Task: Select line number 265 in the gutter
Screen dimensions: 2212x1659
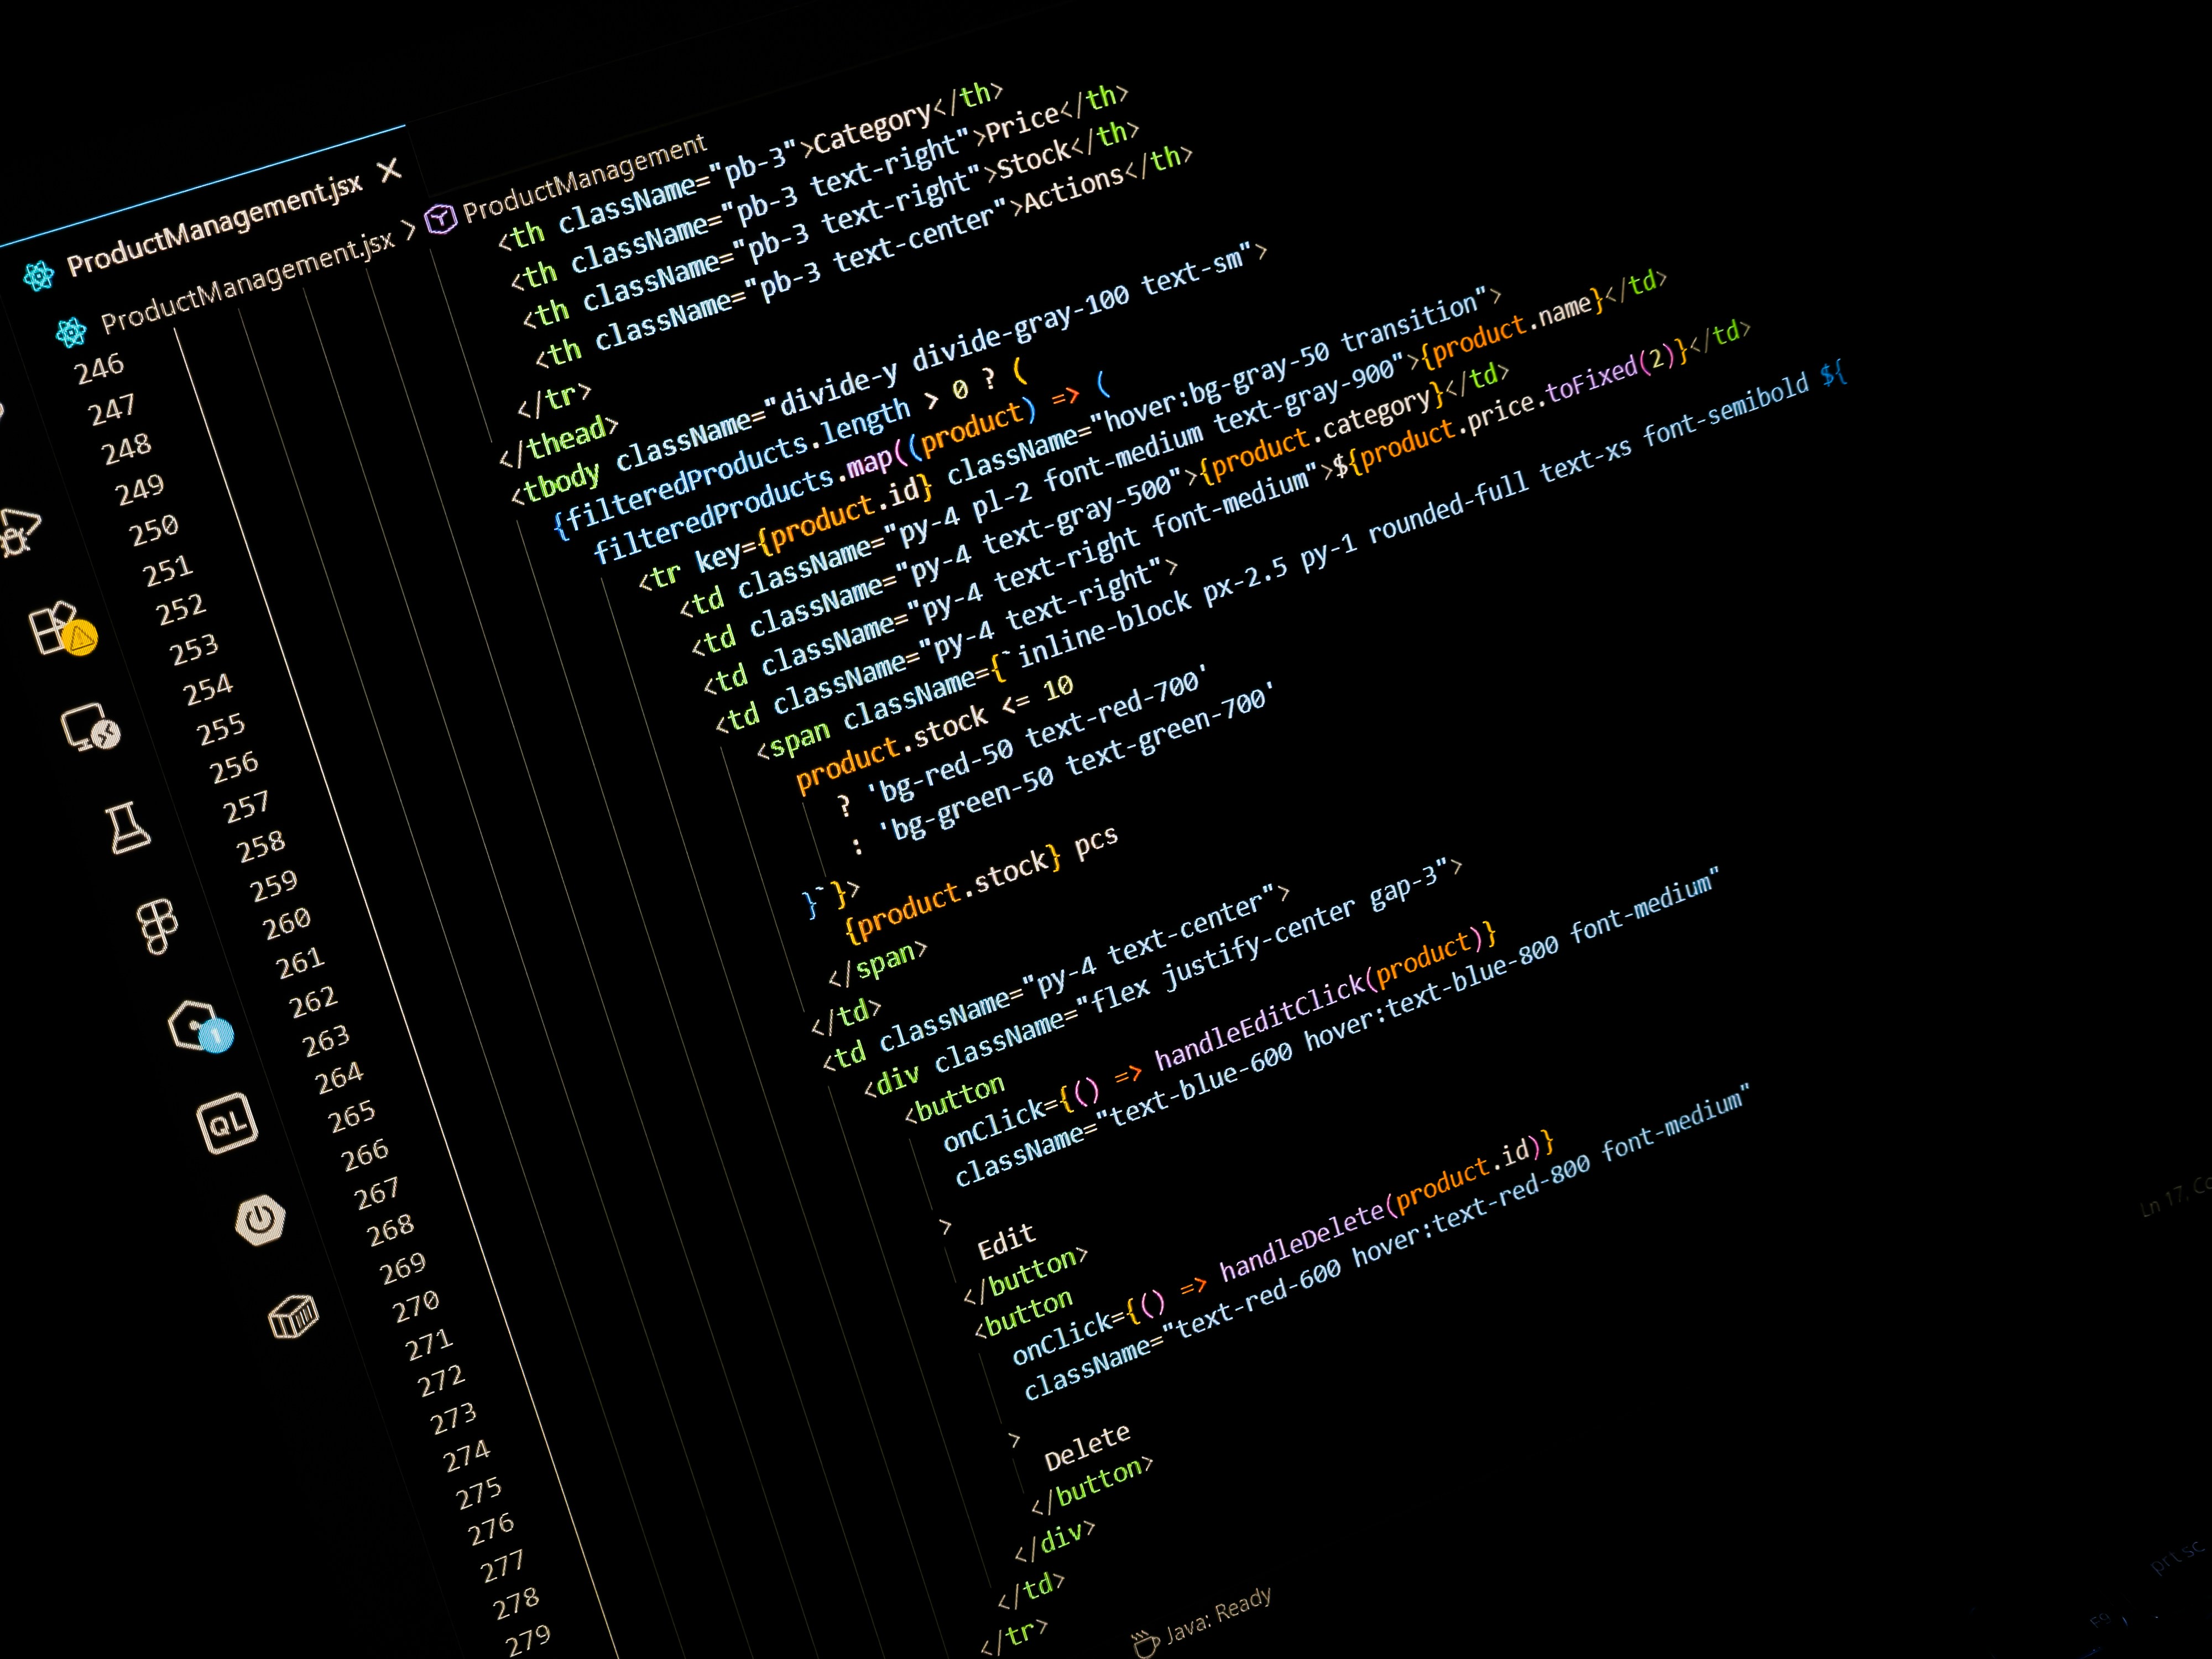Action: point(352,1117)
